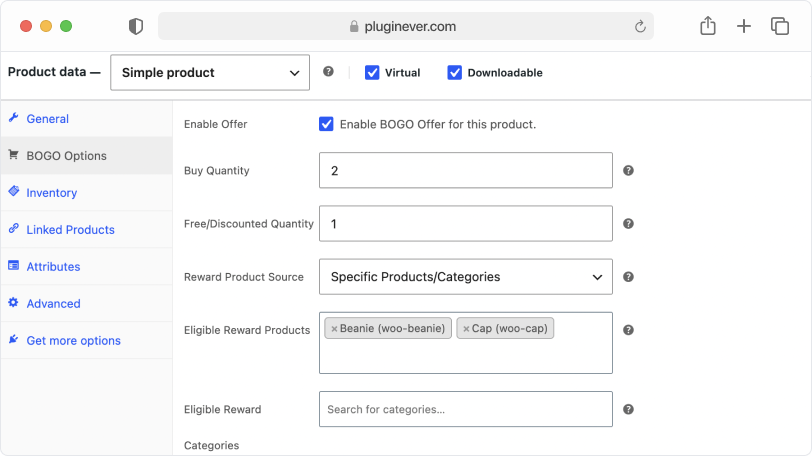Show help tooltip for Eligible Reward Products
Image resolution: width=812 pixels, height=456 pixels.
tap(628, 330)
